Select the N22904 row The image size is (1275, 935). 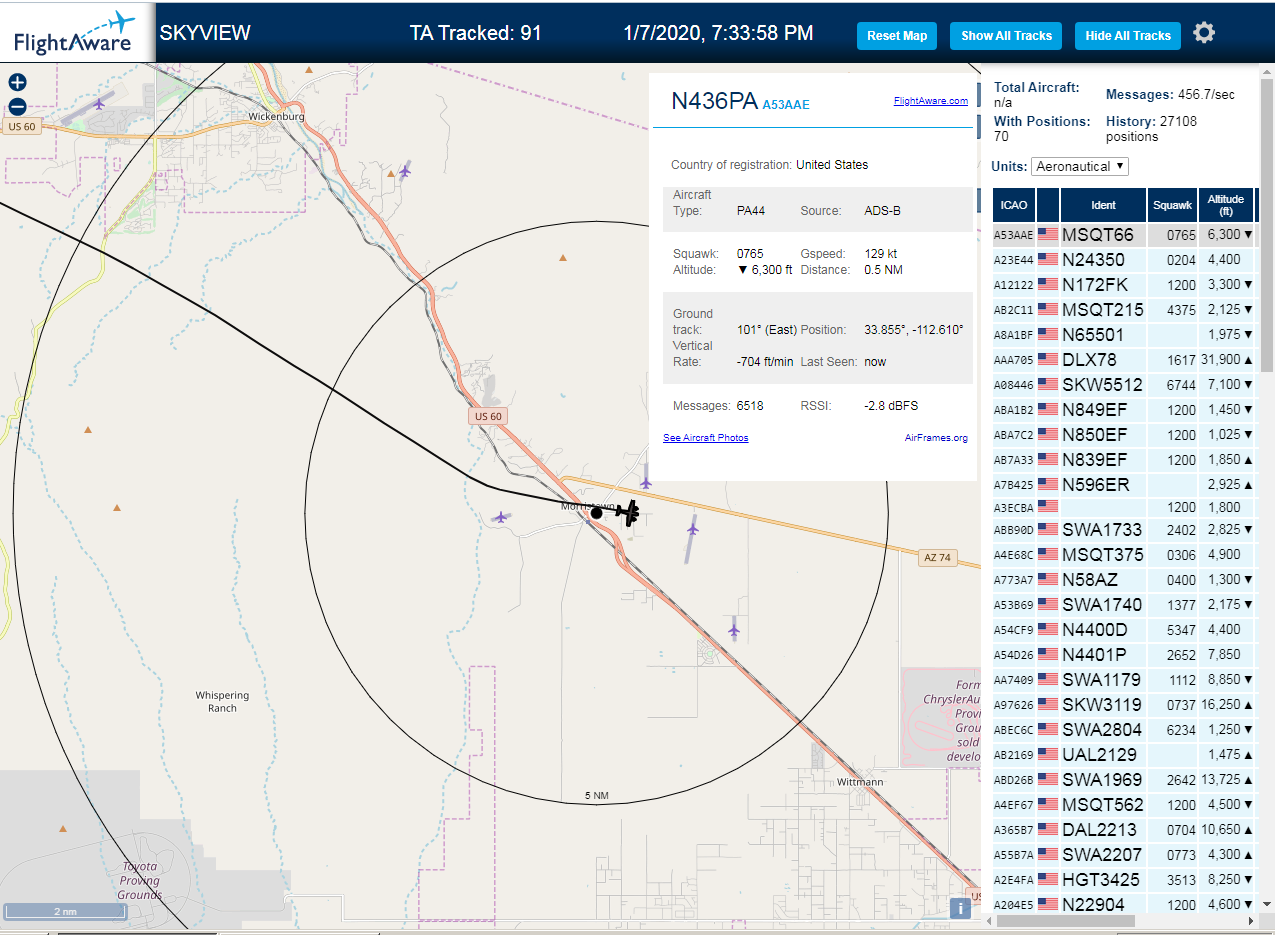coord(1124,905)
